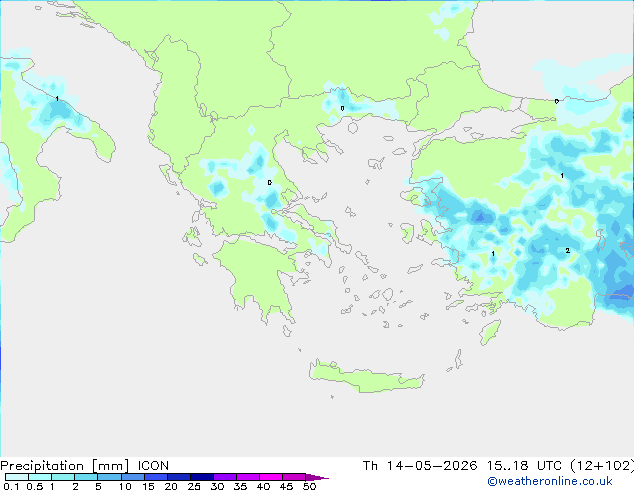Screen dimensions: 634x490
Task: Pick the legend swatch between 0.5 and 1
Action: coord(40,477)
